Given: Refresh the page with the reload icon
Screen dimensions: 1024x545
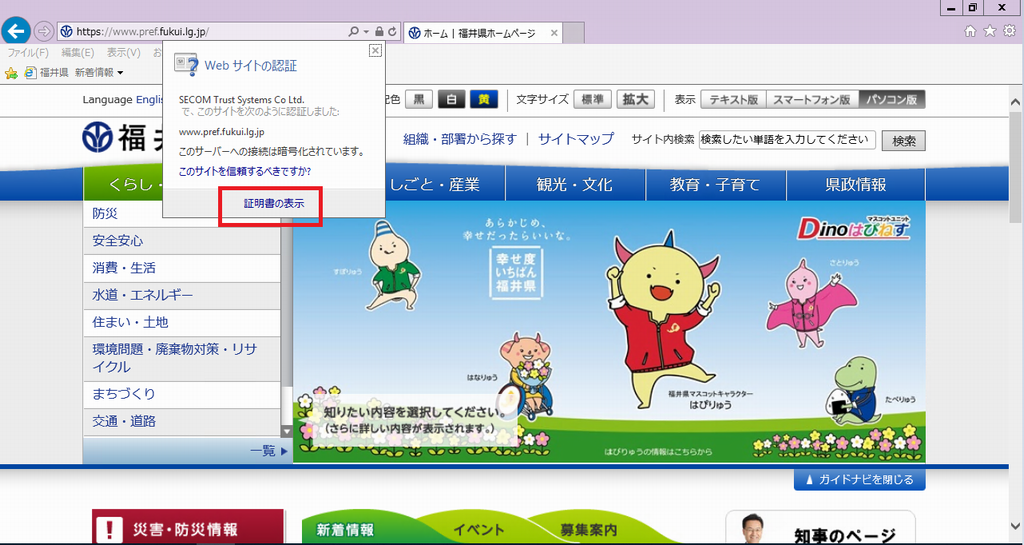Looking at the screenshot, I should point(392,31).
